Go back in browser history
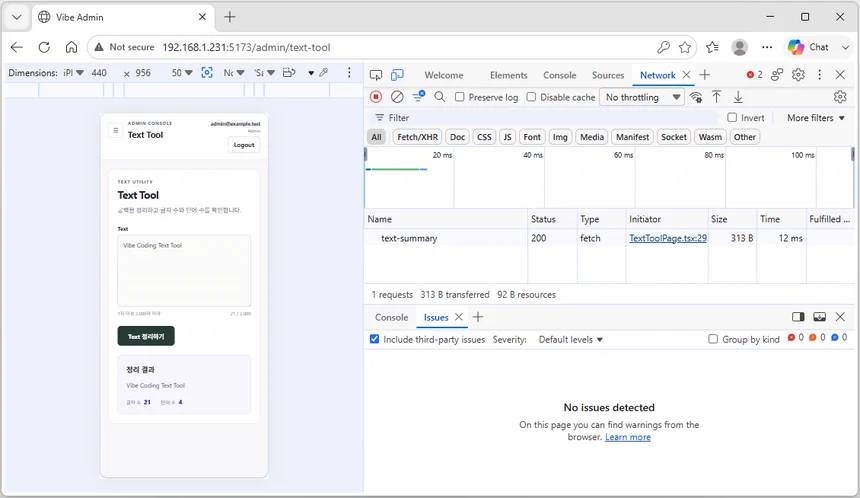Screen dimensions: 860x498 (17, 47)
